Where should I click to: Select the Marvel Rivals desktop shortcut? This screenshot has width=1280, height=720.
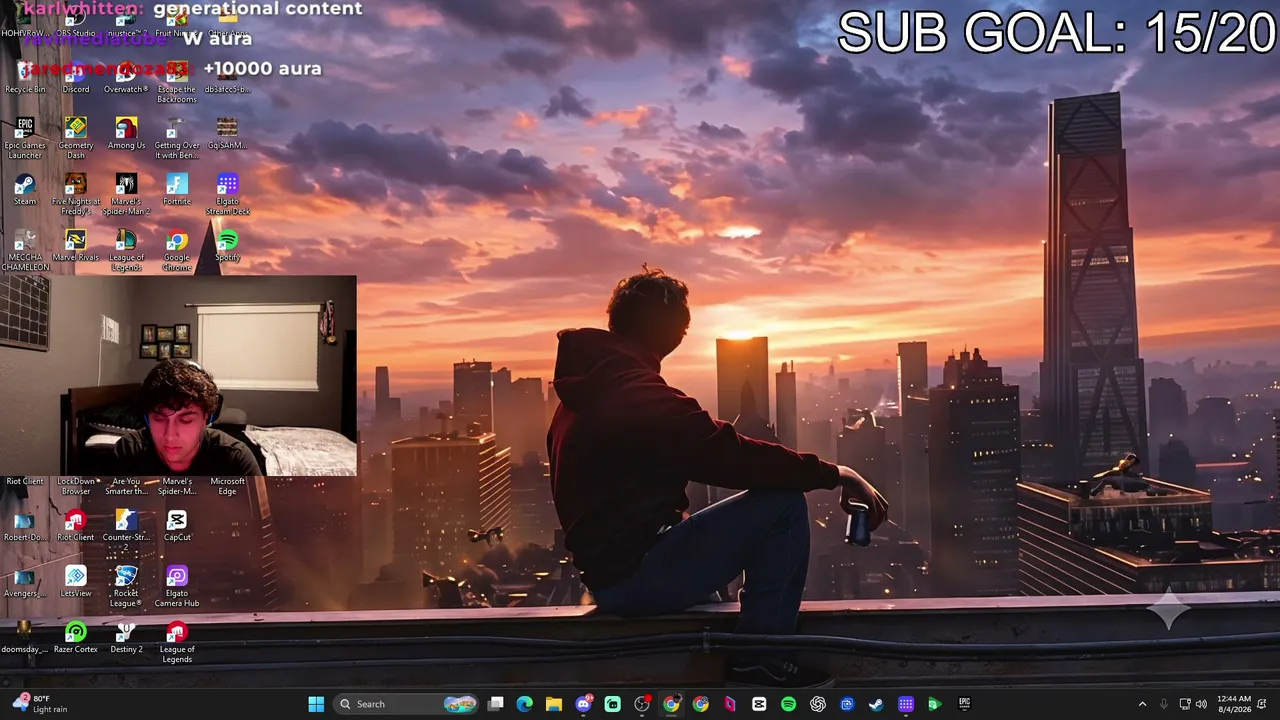click(x=76, y=246)
